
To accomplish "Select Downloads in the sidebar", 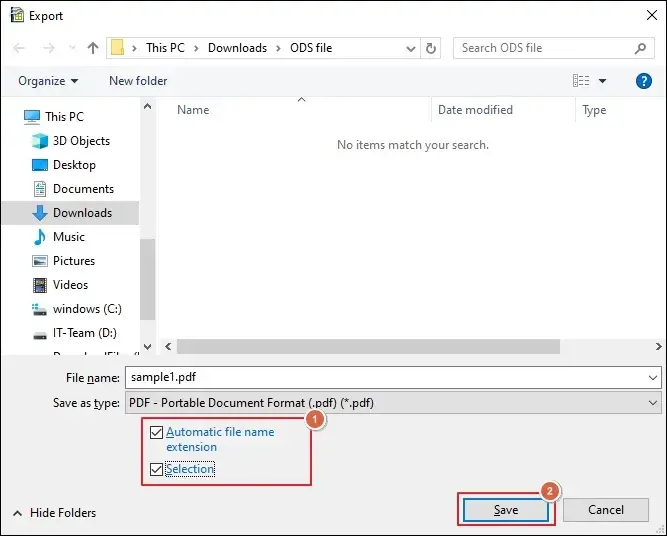I will tap(70, 213).
